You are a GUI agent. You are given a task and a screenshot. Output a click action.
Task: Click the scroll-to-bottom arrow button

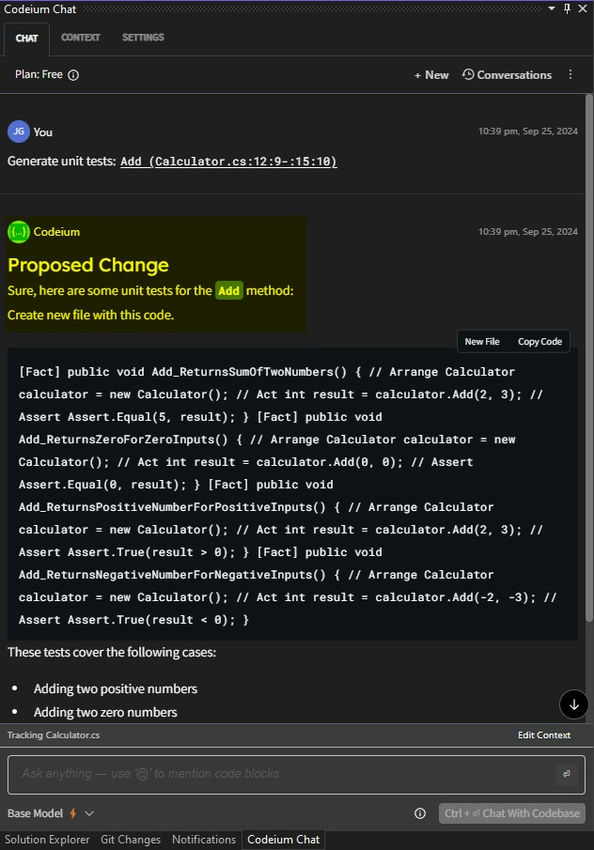(x=574, y=704)
